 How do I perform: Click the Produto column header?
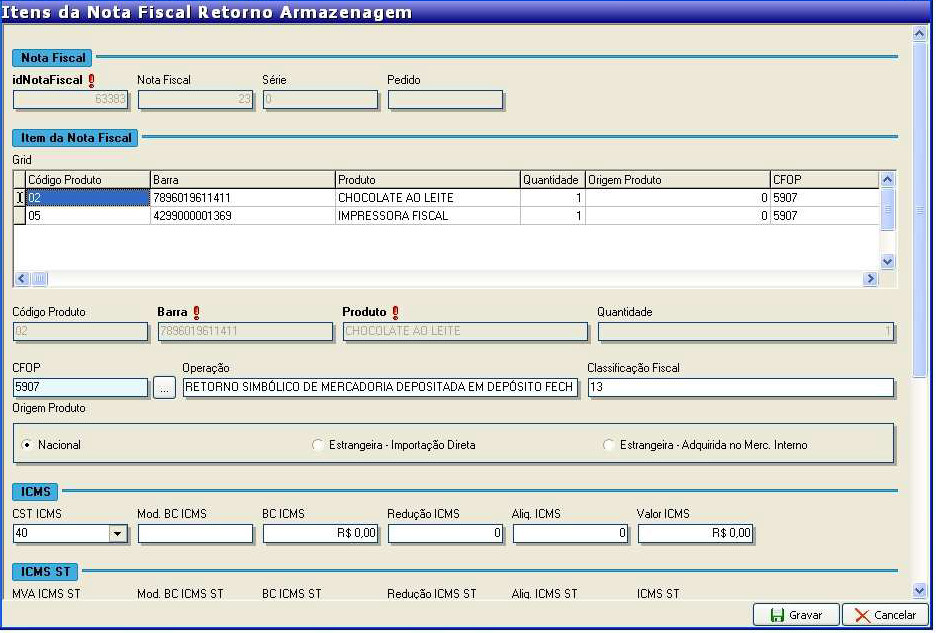[x=427, y=180]
